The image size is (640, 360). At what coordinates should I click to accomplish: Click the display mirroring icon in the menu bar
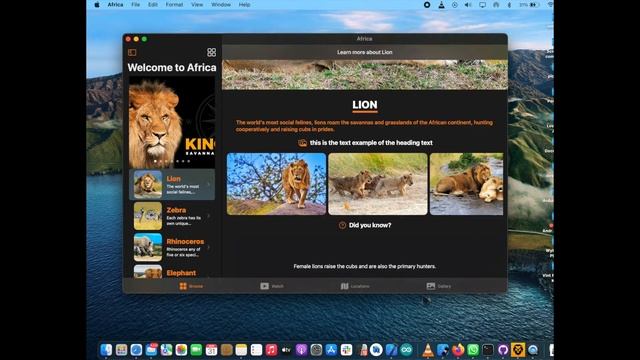(x=482, y=5)
